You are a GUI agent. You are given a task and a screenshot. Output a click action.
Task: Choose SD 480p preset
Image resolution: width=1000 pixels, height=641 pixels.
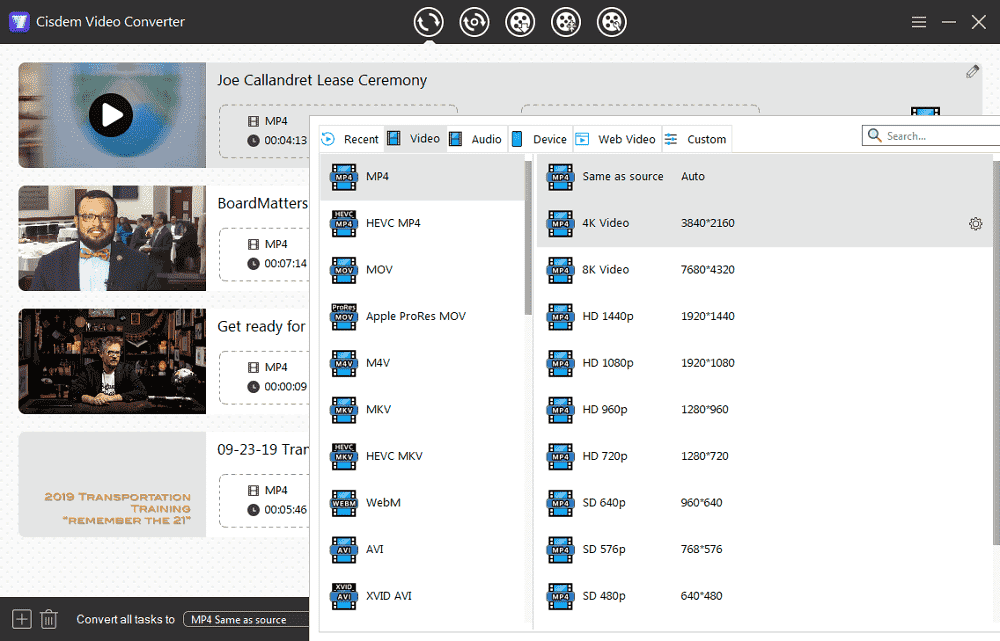765,596
